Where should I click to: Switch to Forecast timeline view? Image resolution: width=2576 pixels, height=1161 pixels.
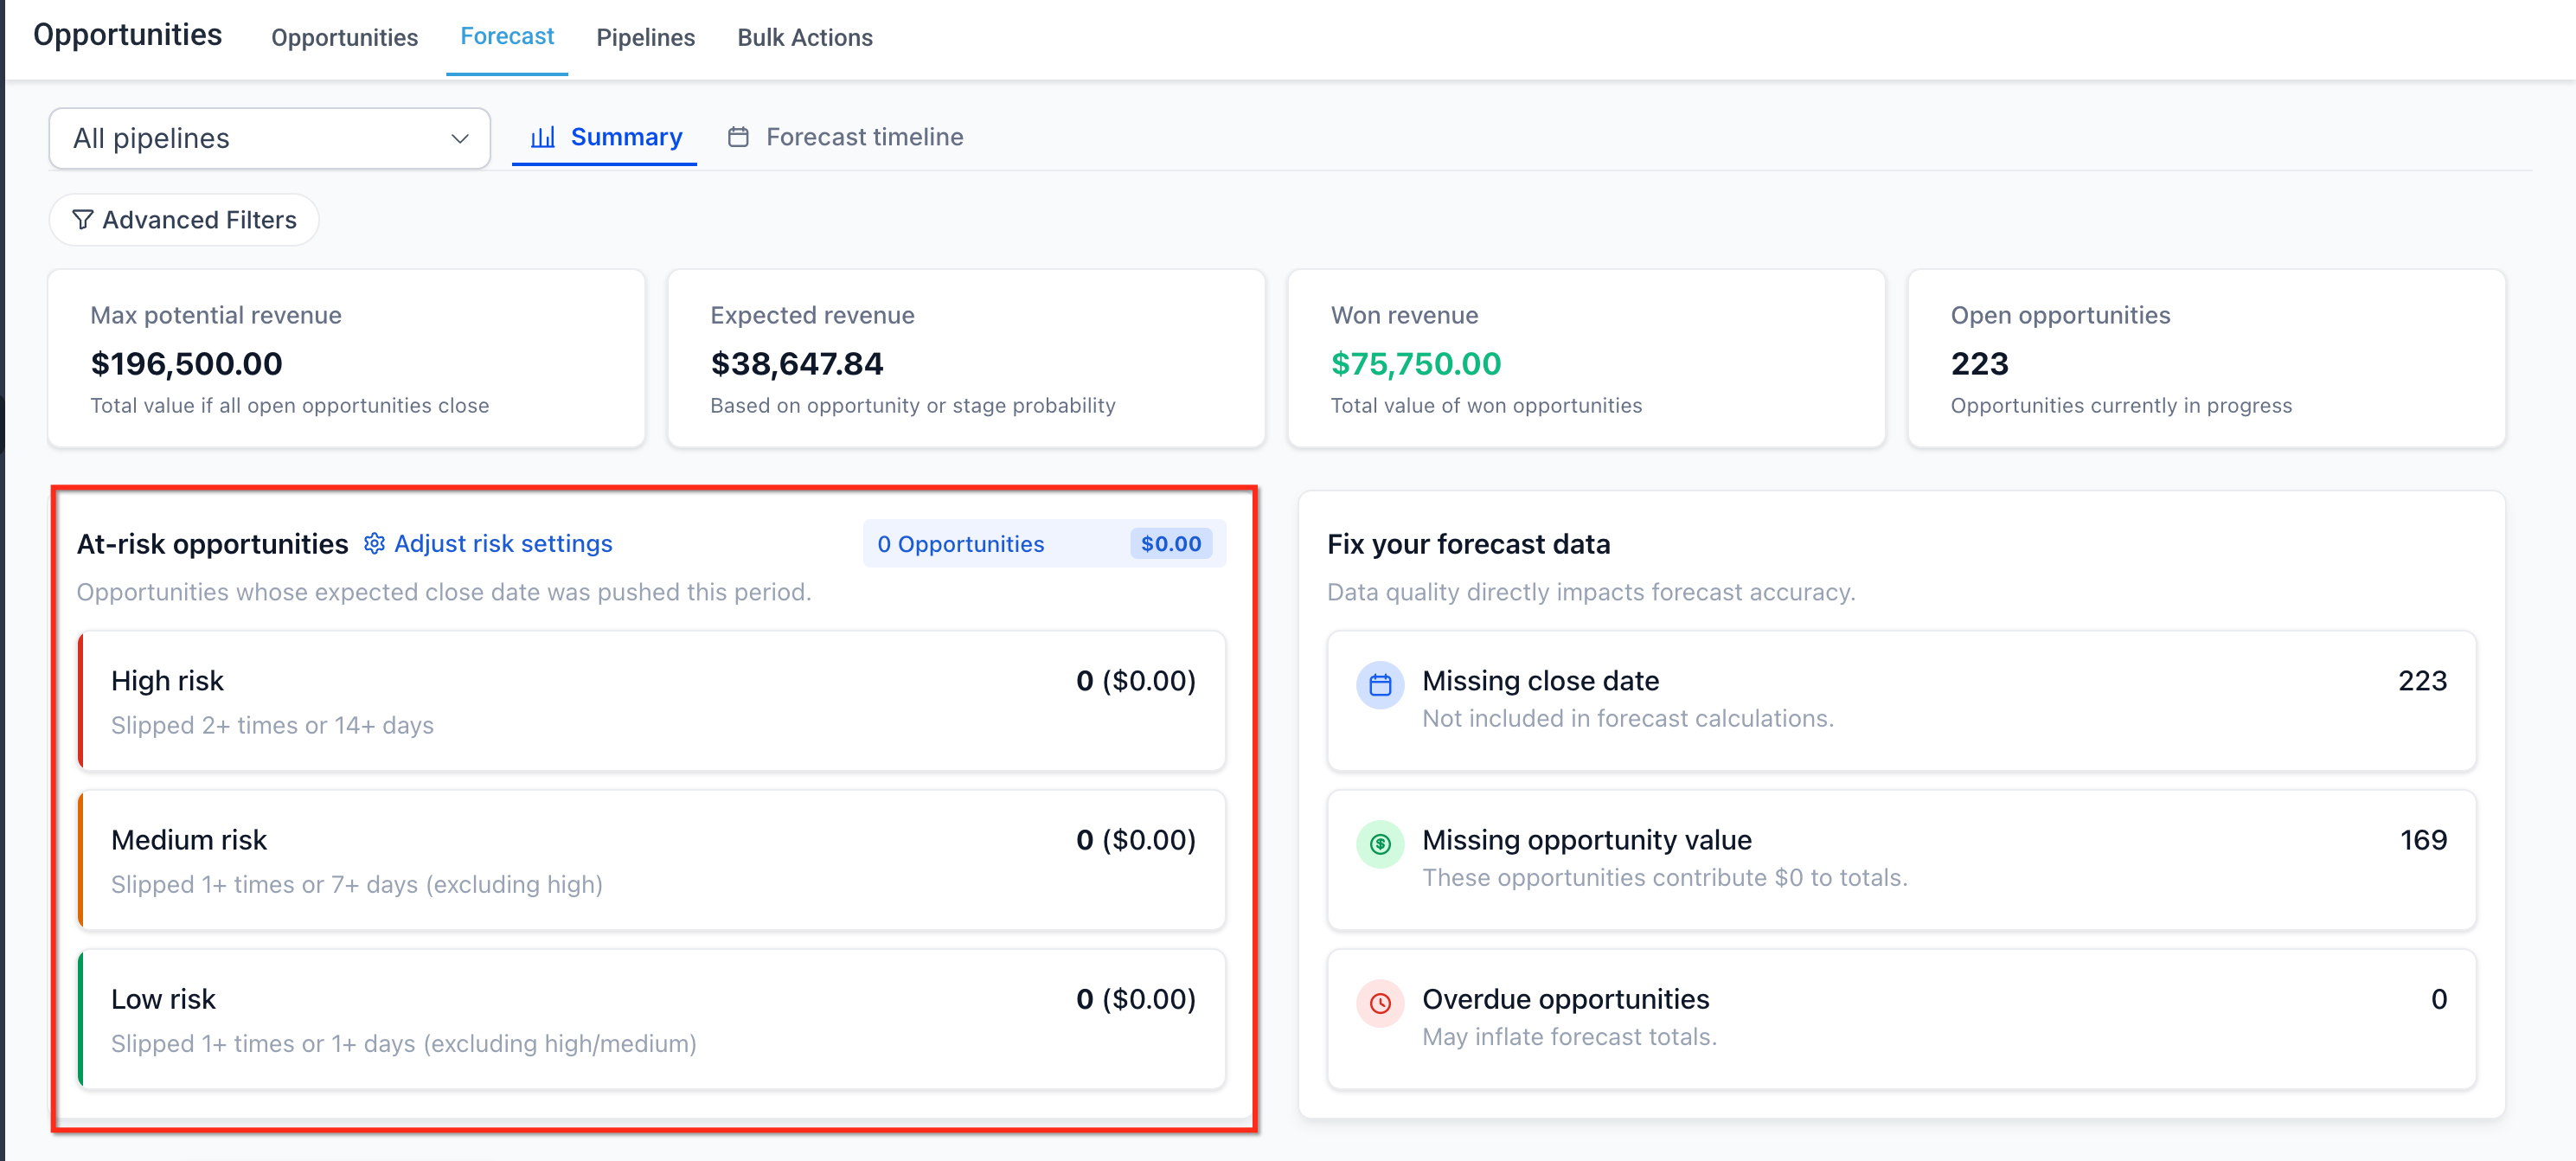[x=863, y=137]
